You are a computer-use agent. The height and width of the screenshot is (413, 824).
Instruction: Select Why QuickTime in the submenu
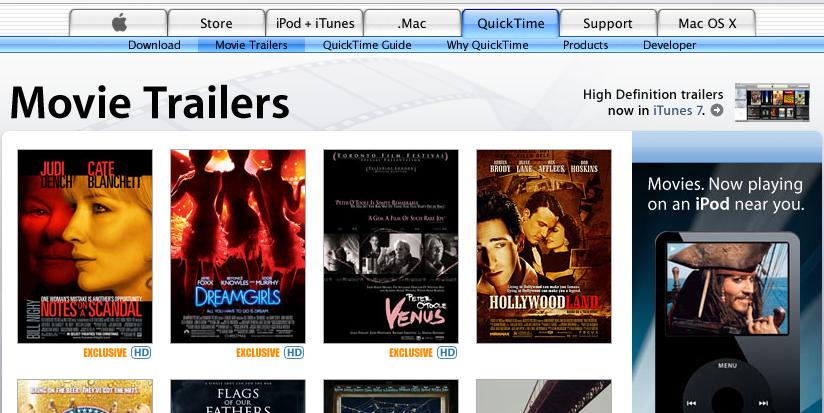(x=487, y=45)
